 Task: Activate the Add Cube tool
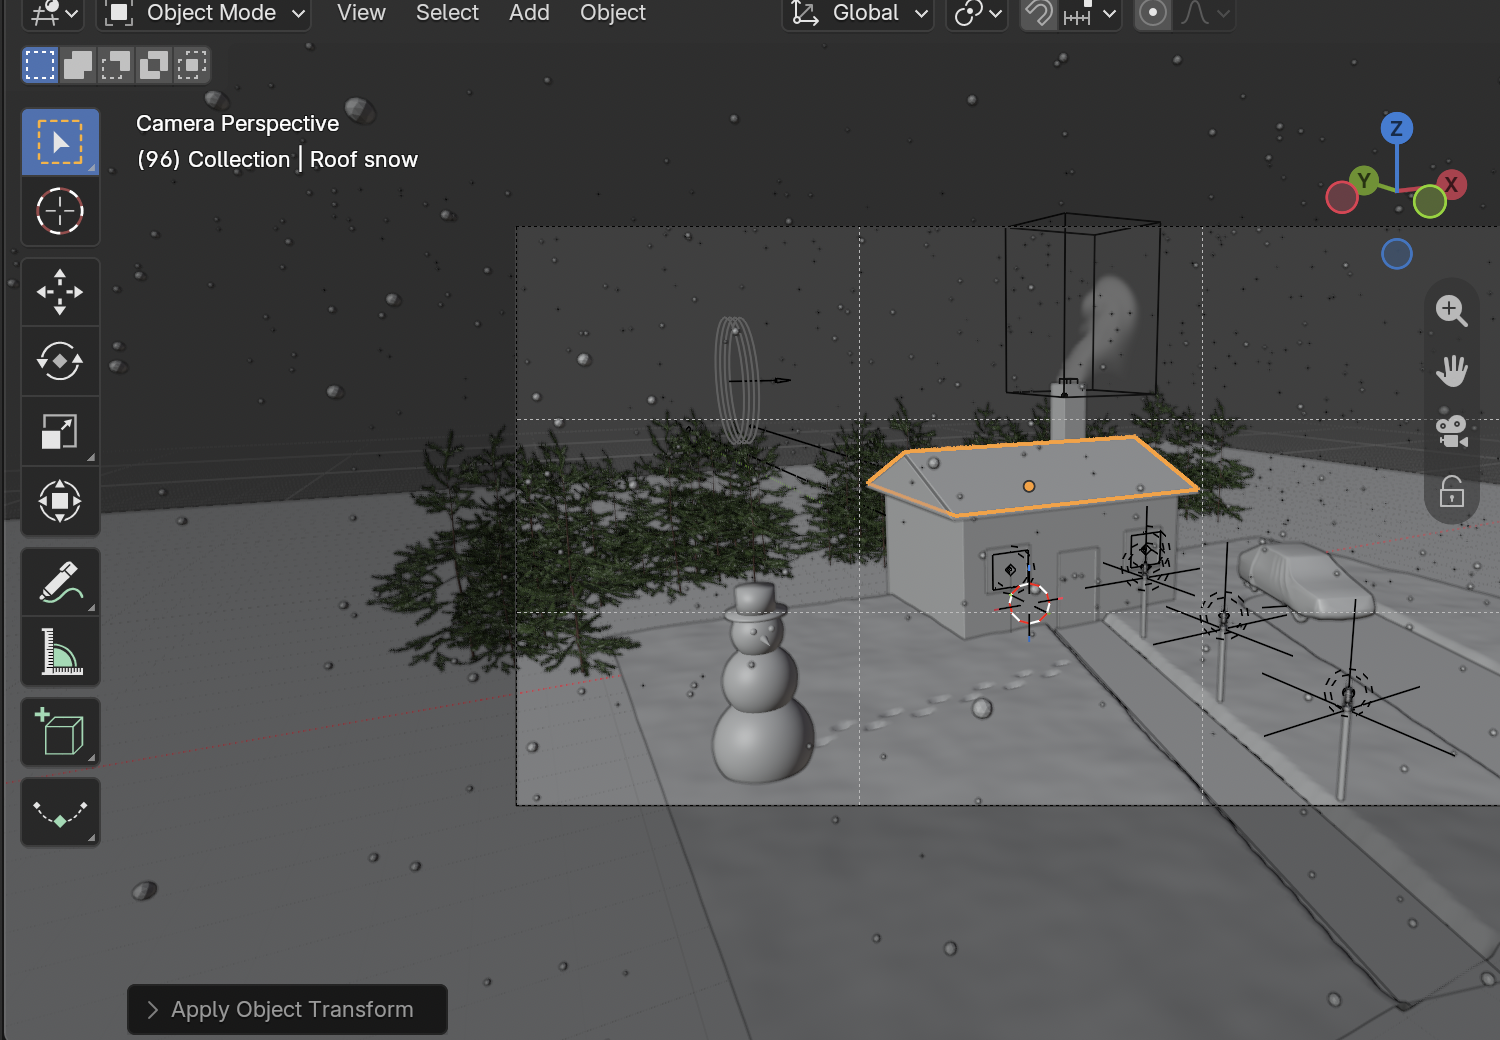[x=60, y=732]
